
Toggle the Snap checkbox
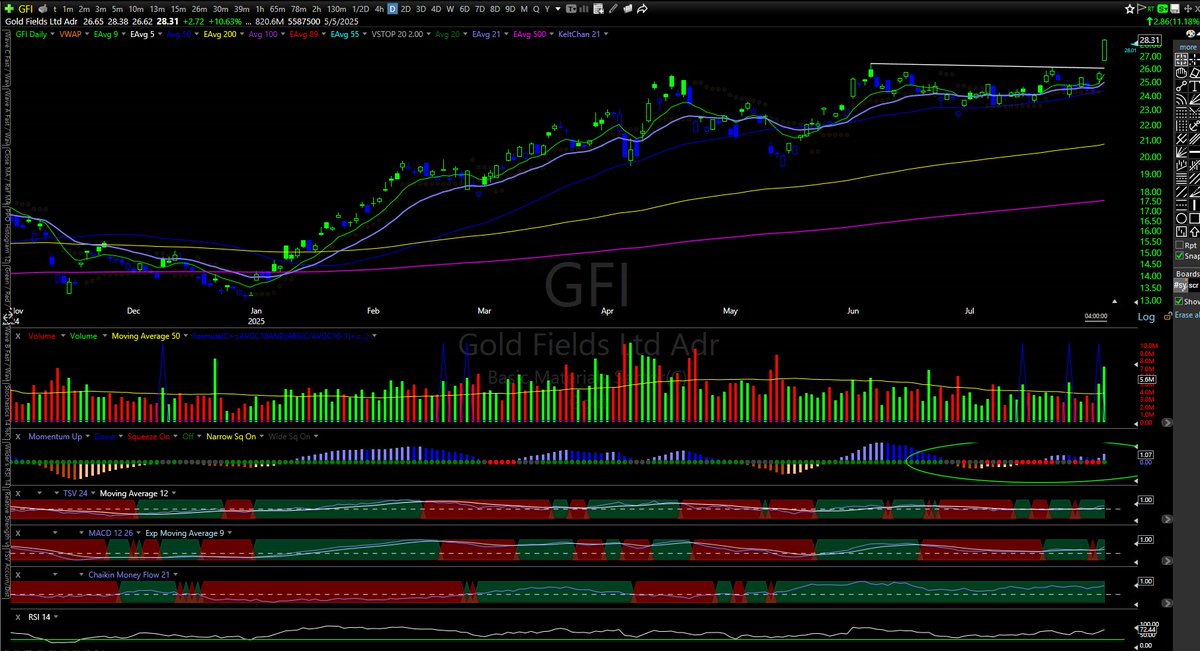point(1180,255)
